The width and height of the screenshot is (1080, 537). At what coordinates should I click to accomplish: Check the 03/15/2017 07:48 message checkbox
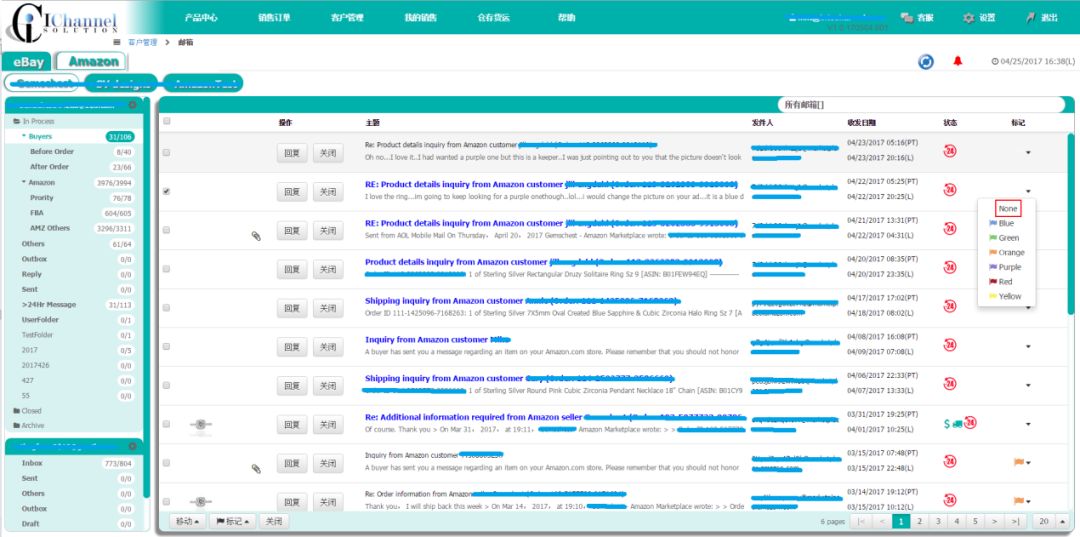point(166,463)
